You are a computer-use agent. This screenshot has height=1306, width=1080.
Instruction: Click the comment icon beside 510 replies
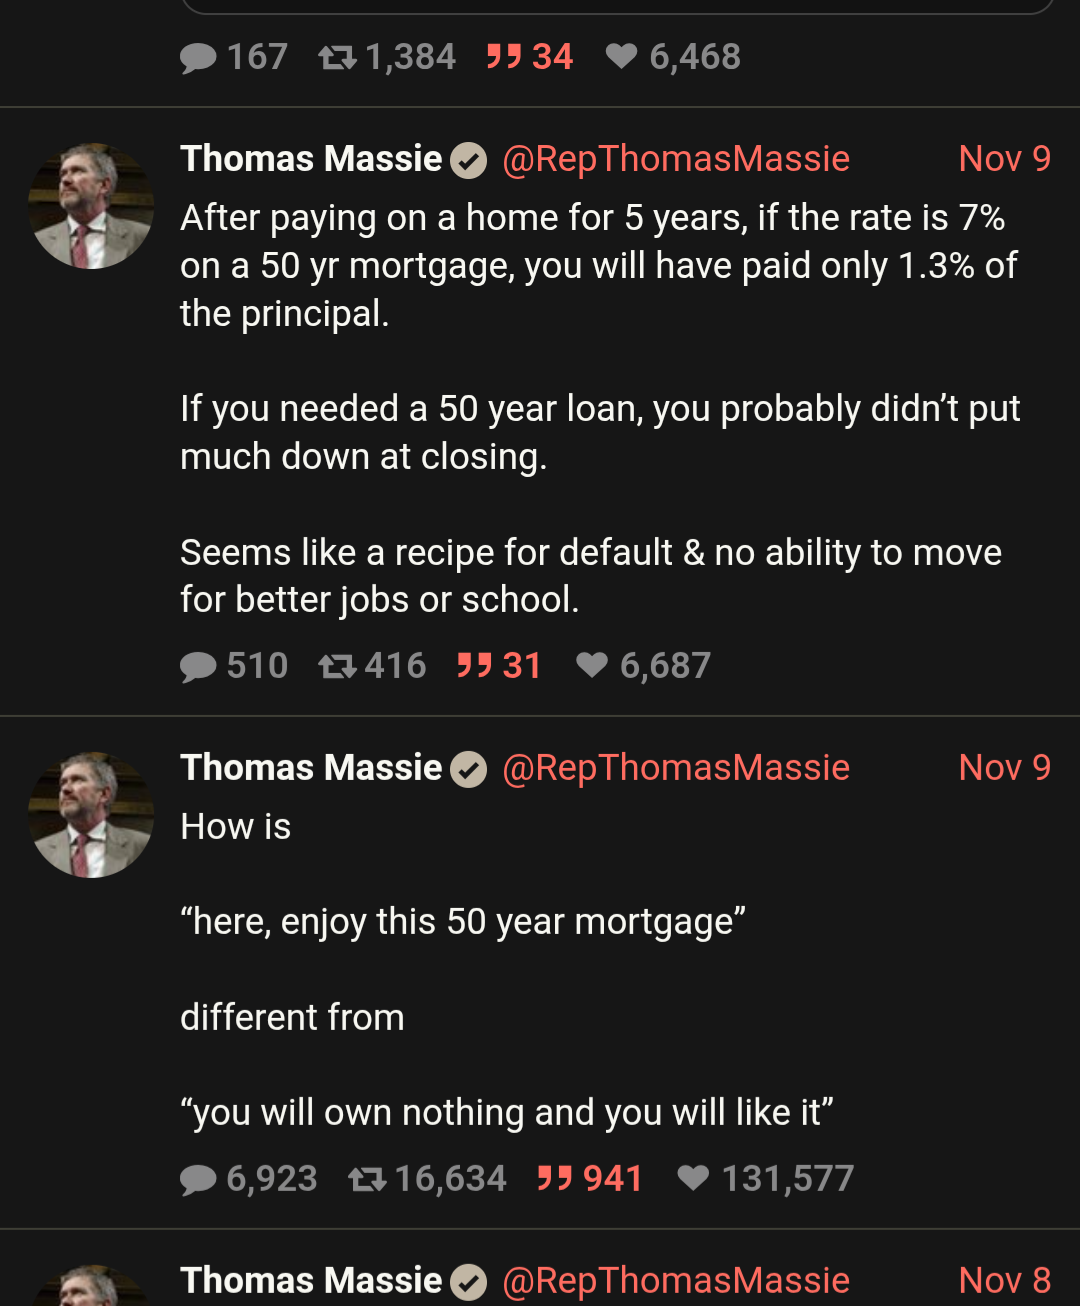coord(198,667)
